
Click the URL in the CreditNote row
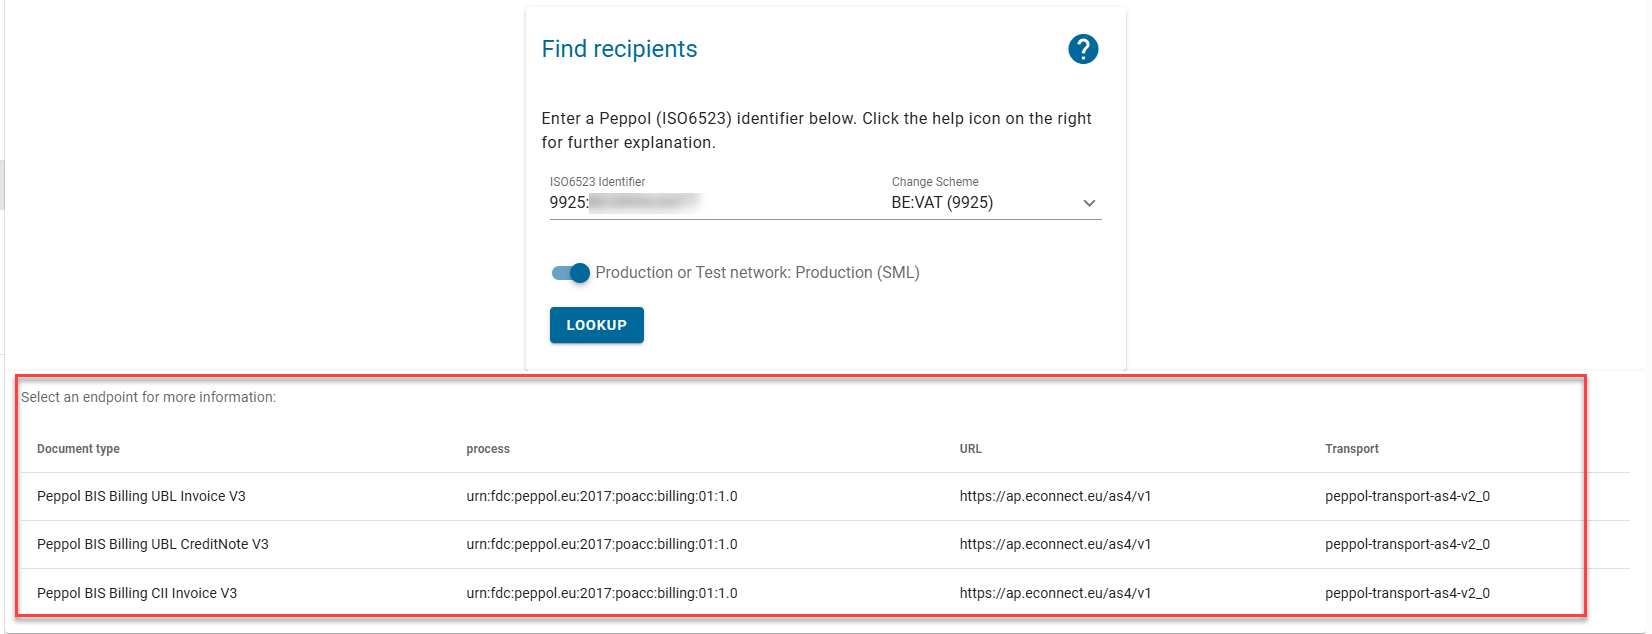click(x=1055, y=544)
